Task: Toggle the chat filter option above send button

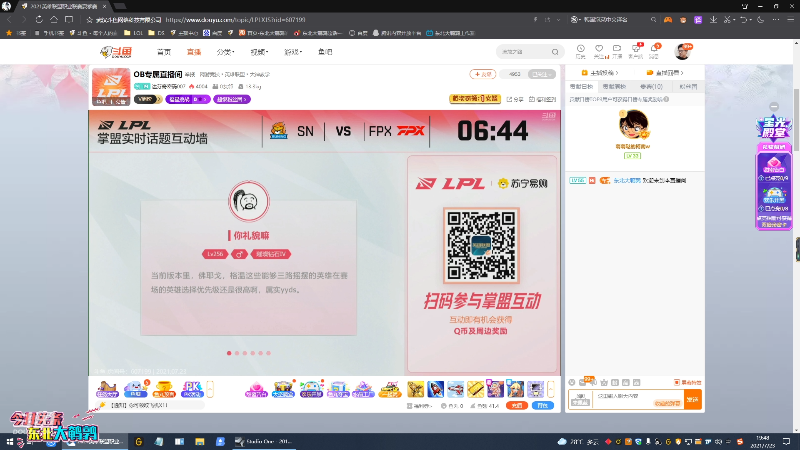Action: pos(688,382)
